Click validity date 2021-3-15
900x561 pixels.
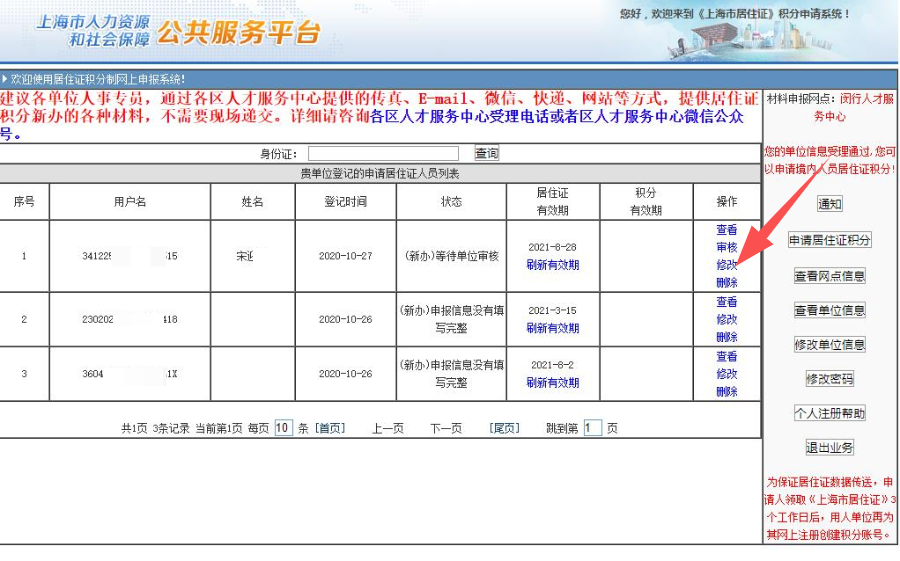(x=553, y=311)
